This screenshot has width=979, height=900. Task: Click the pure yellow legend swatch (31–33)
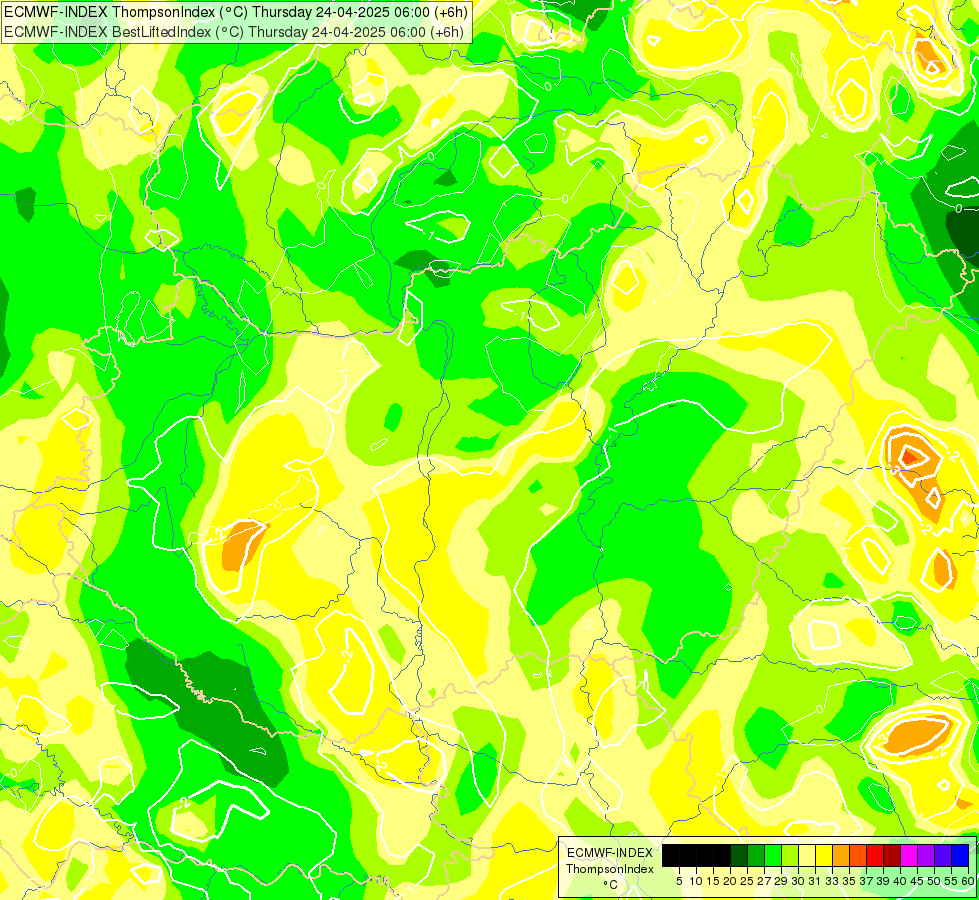tap(824, 855)
